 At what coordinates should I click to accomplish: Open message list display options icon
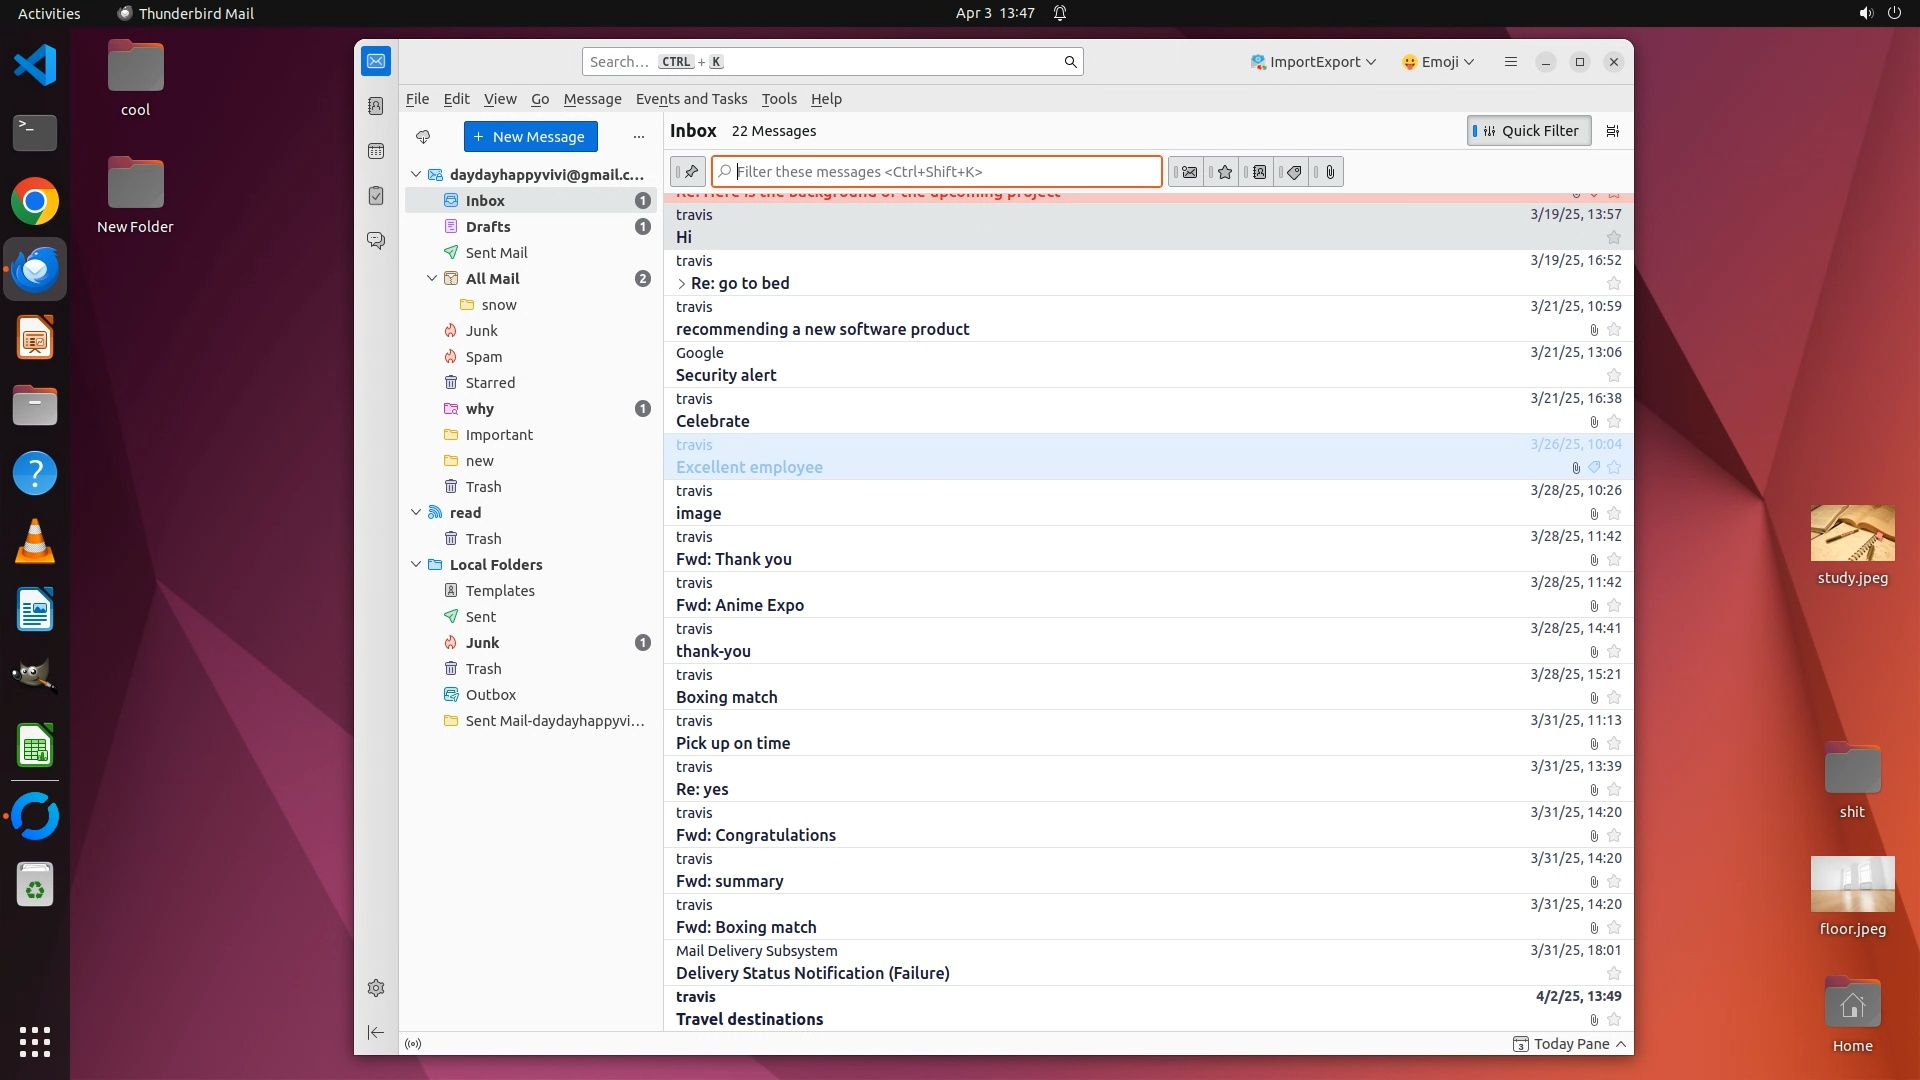[1612, 131]
